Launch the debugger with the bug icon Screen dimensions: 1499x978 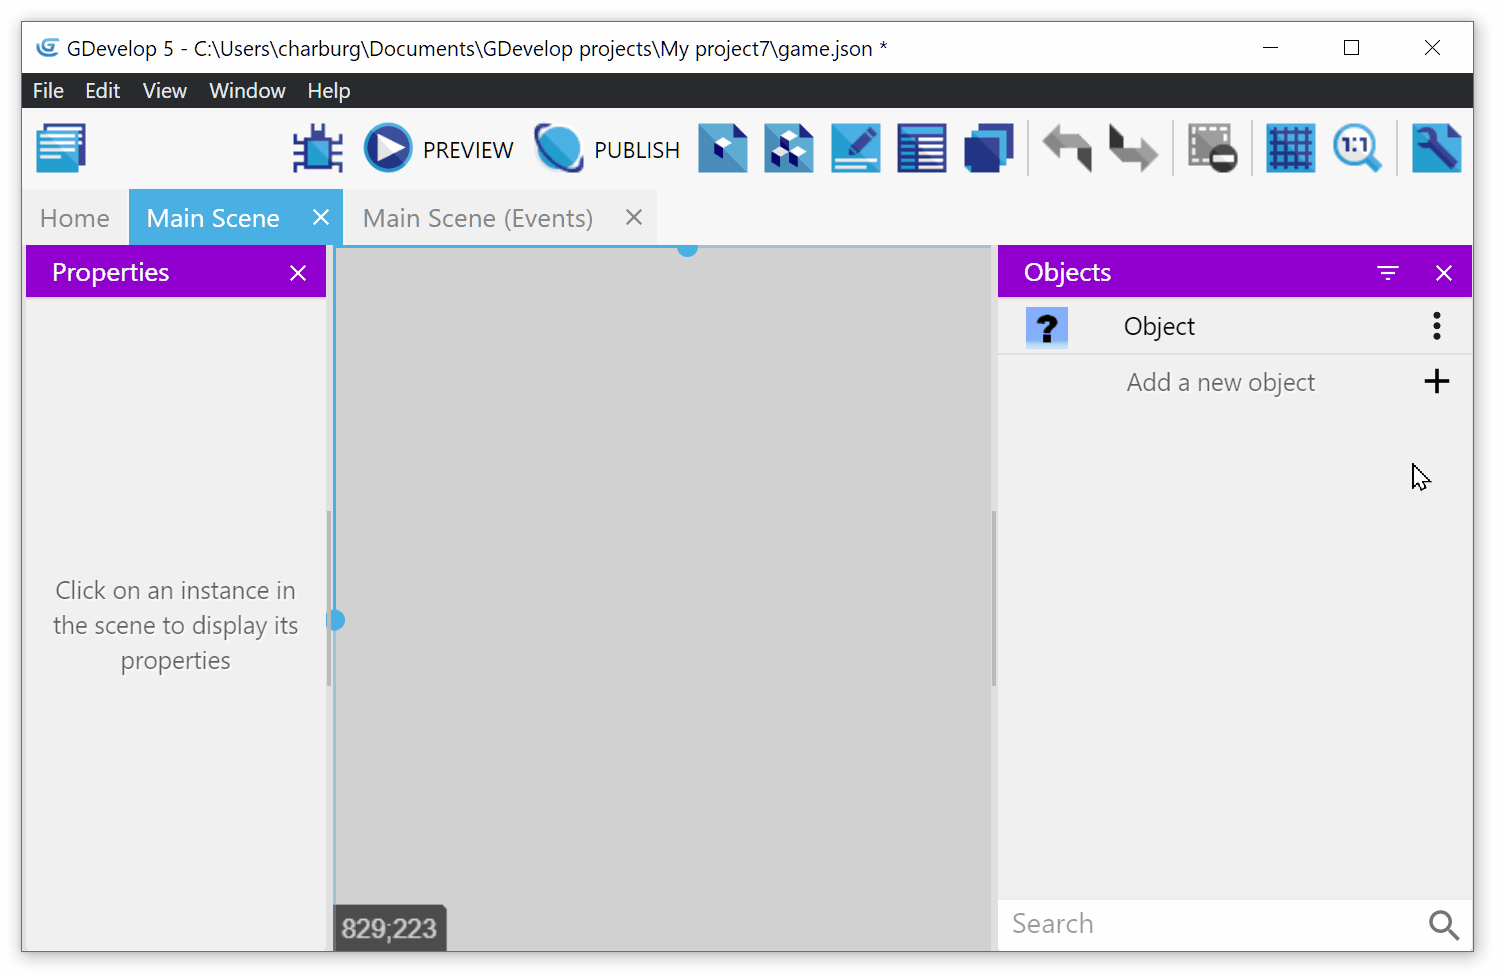tap(317, 147)
